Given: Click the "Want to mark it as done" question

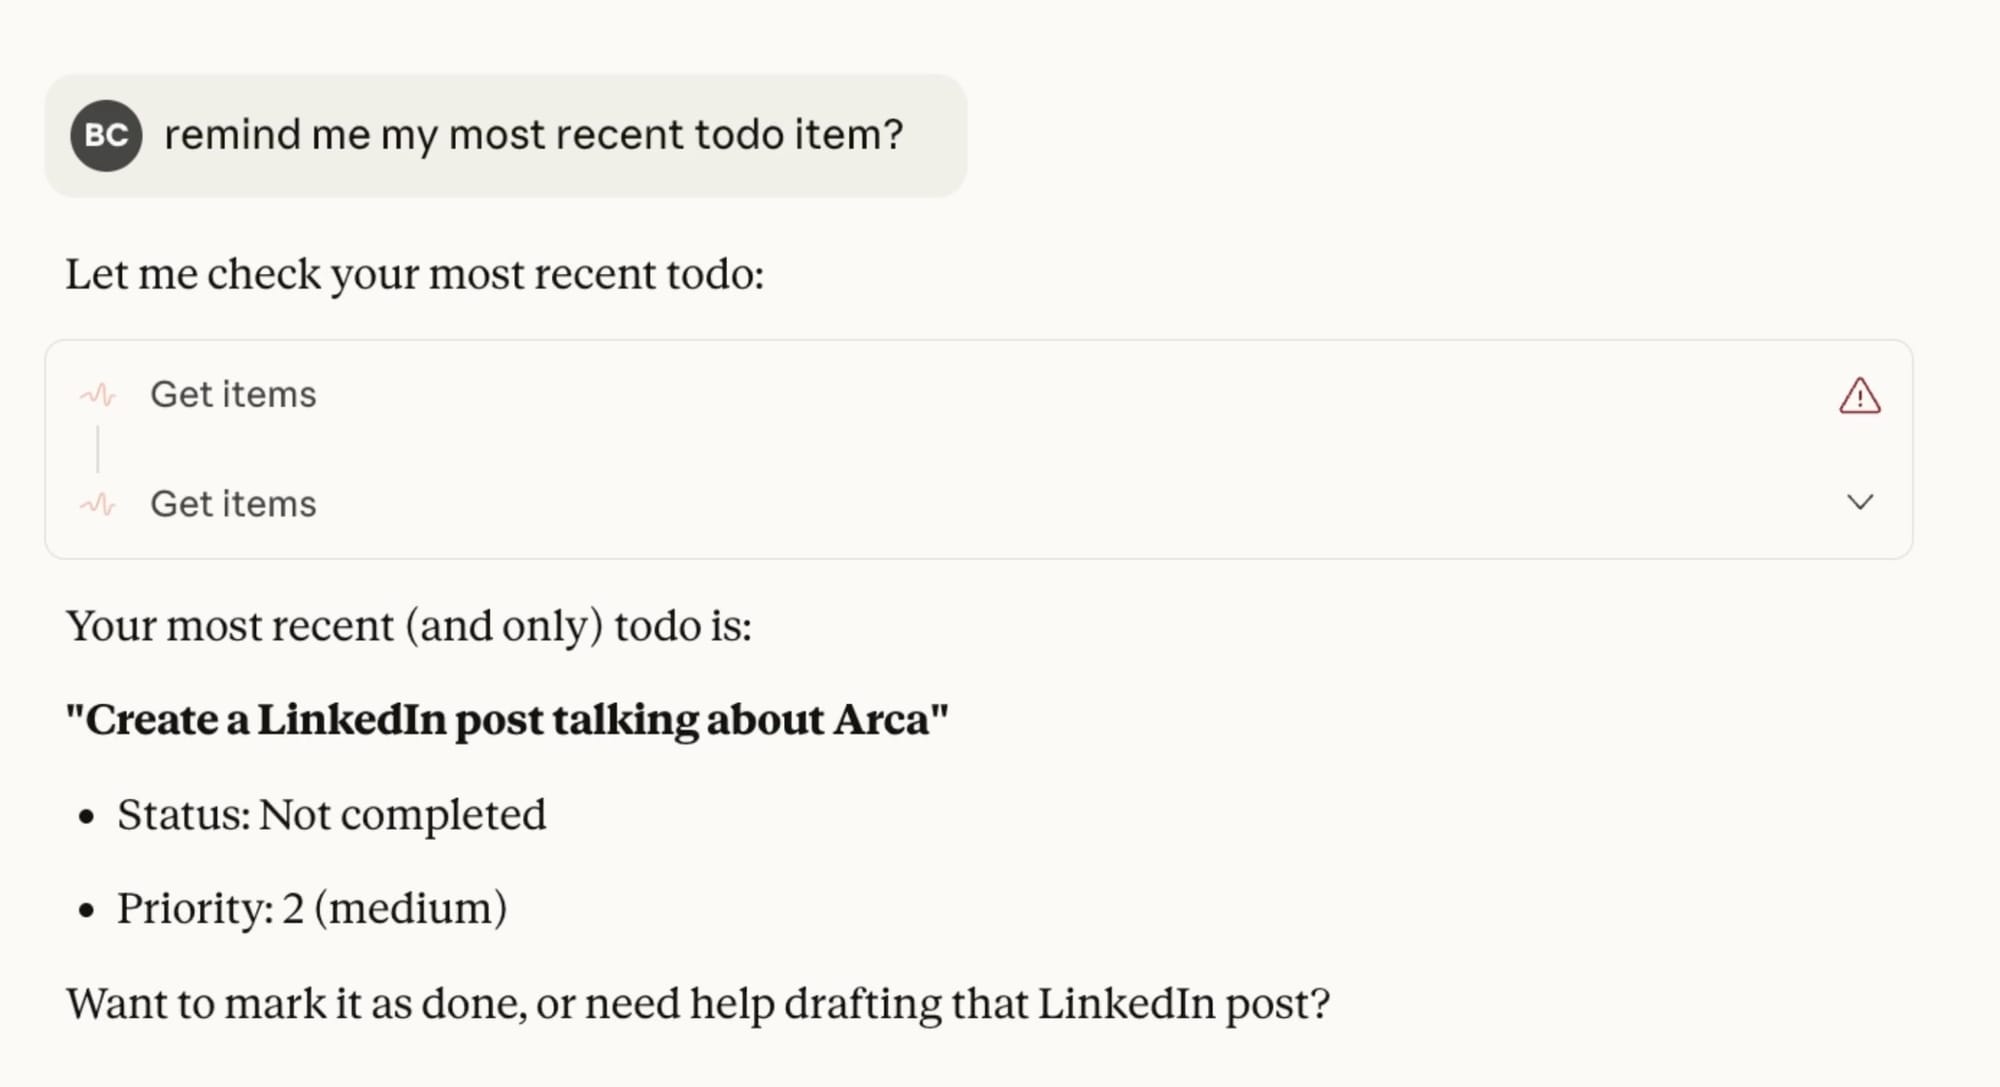Looking at the screenshot, I should point(697,1003).
